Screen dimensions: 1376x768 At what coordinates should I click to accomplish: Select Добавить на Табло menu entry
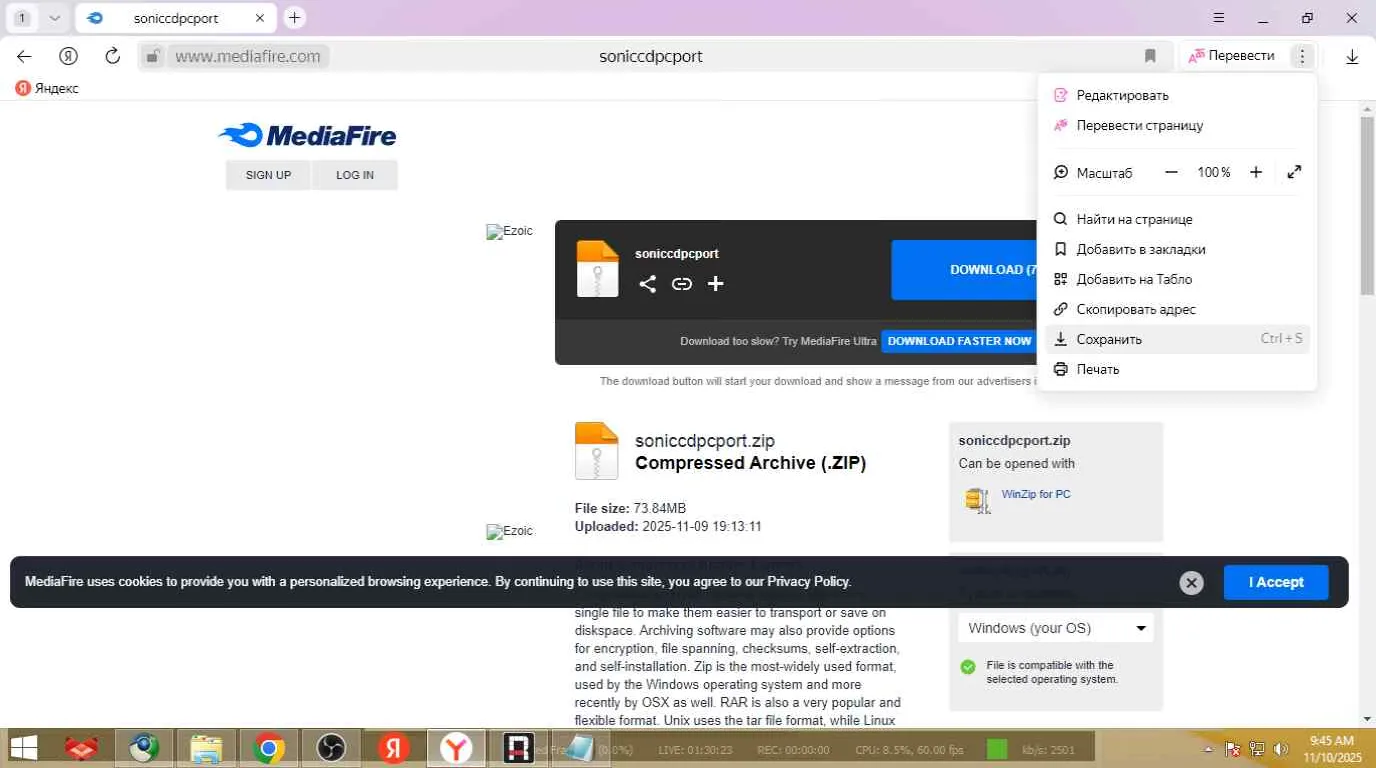point(1177,279)
